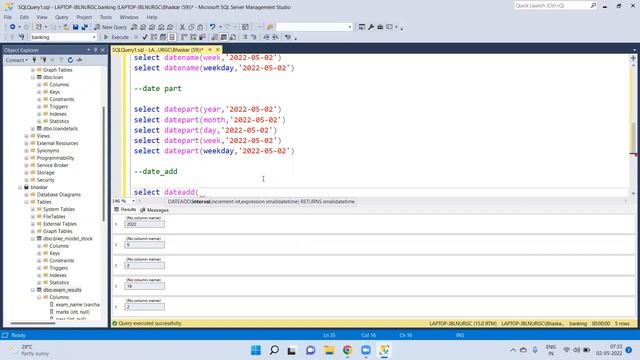640x360 pixels.
Task: Click the Navigate Backward icon
Action: (x=13, y=27)
